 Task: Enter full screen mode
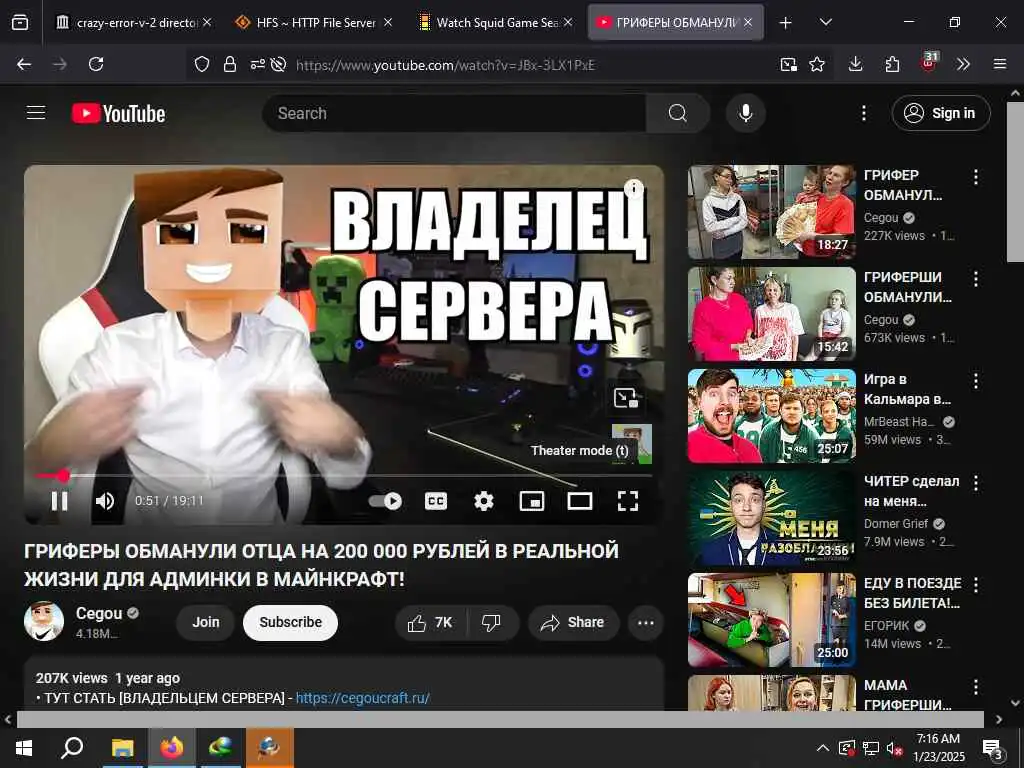coord(628,501)
